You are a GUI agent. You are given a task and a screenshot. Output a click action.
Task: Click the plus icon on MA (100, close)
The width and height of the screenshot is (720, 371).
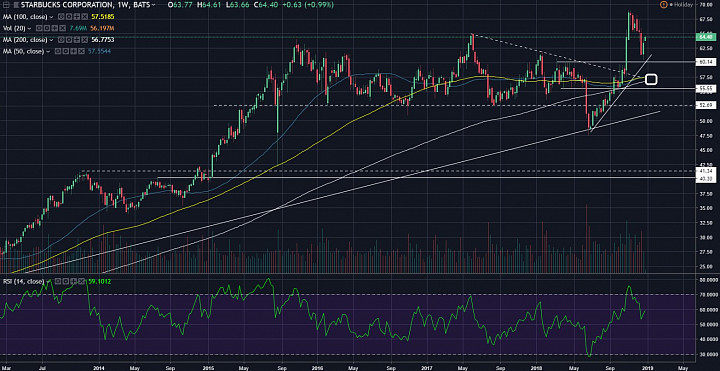click(77, 17)
